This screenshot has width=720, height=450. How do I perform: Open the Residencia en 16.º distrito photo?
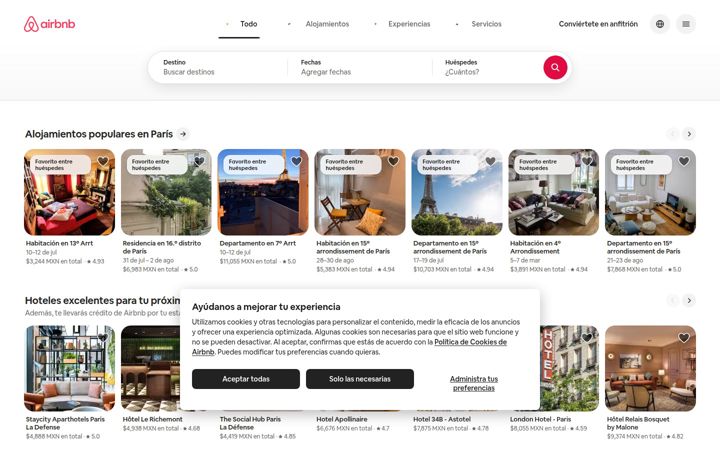tap(166, 192)
